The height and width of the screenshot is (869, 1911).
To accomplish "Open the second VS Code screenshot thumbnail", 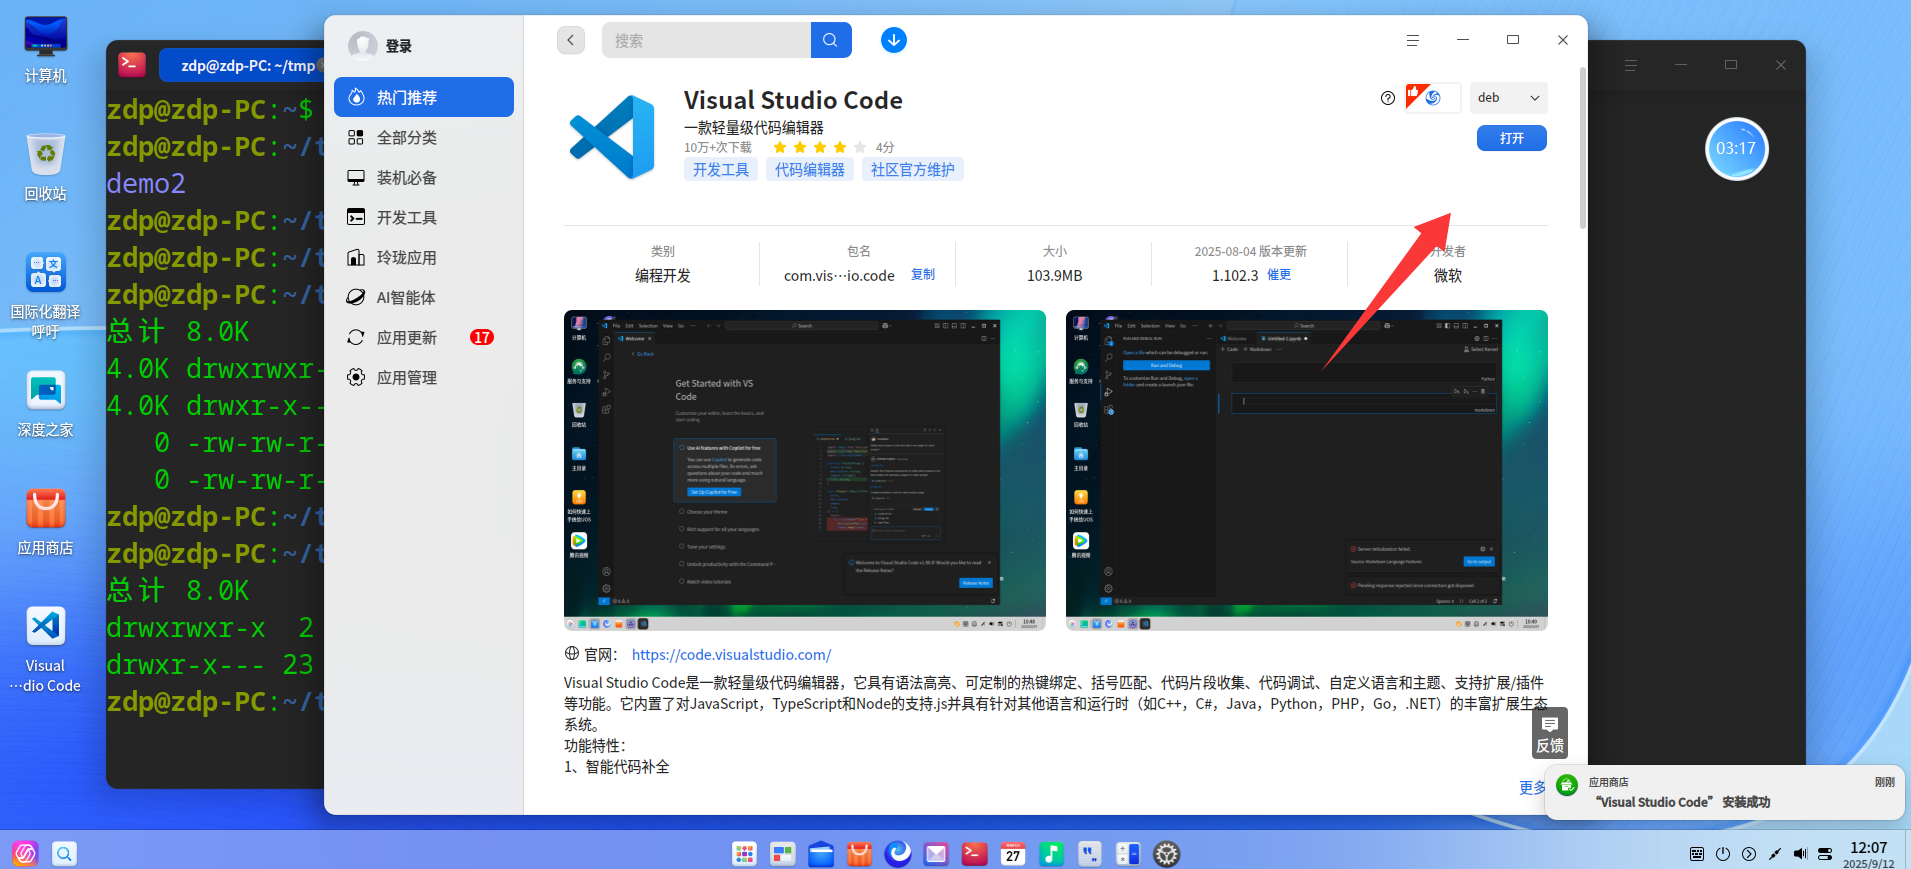I will (x=1307, y=470).
